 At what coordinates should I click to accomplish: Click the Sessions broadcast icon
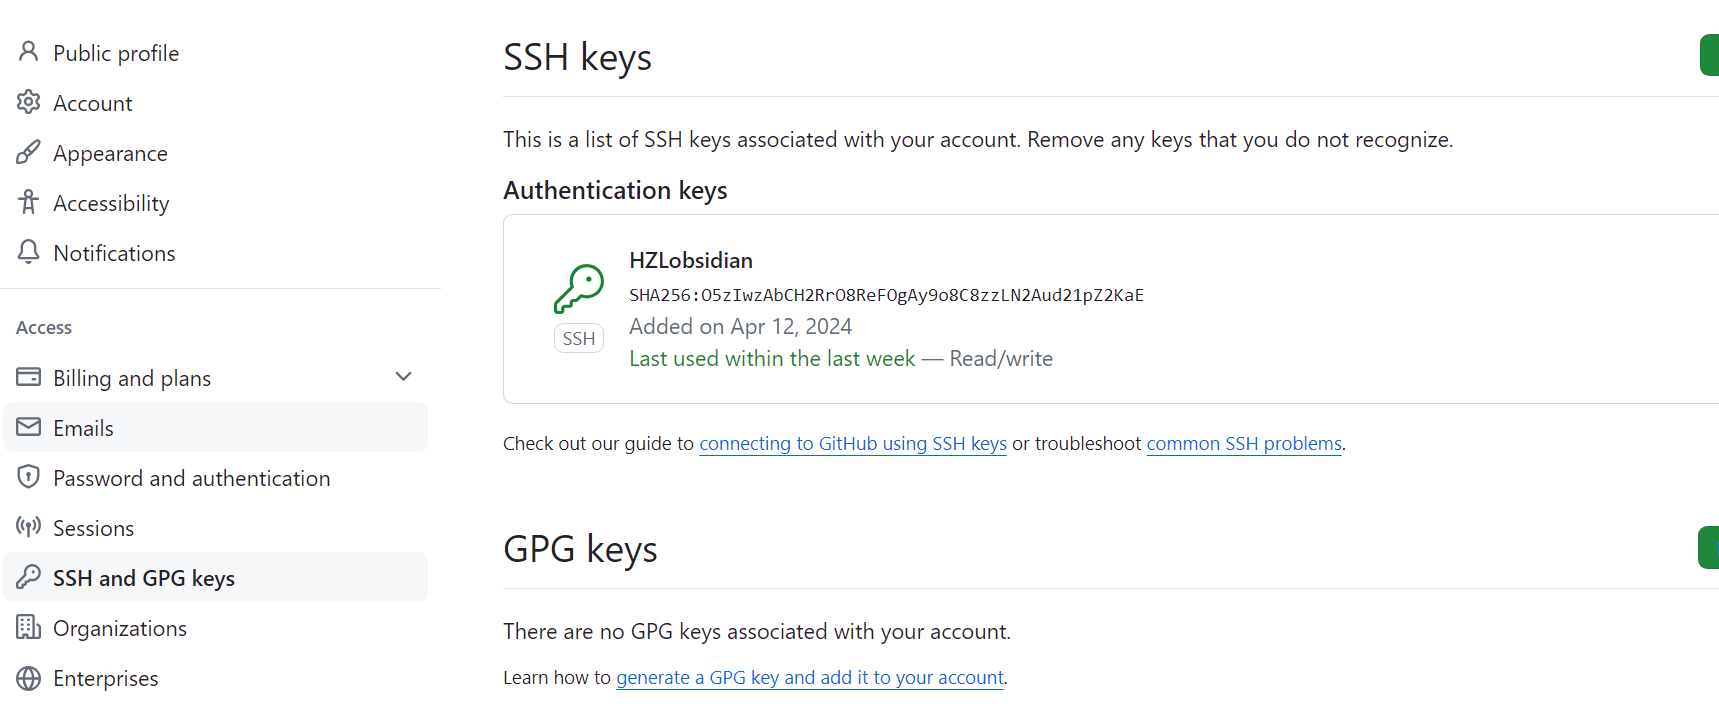[x=29, y=527]
